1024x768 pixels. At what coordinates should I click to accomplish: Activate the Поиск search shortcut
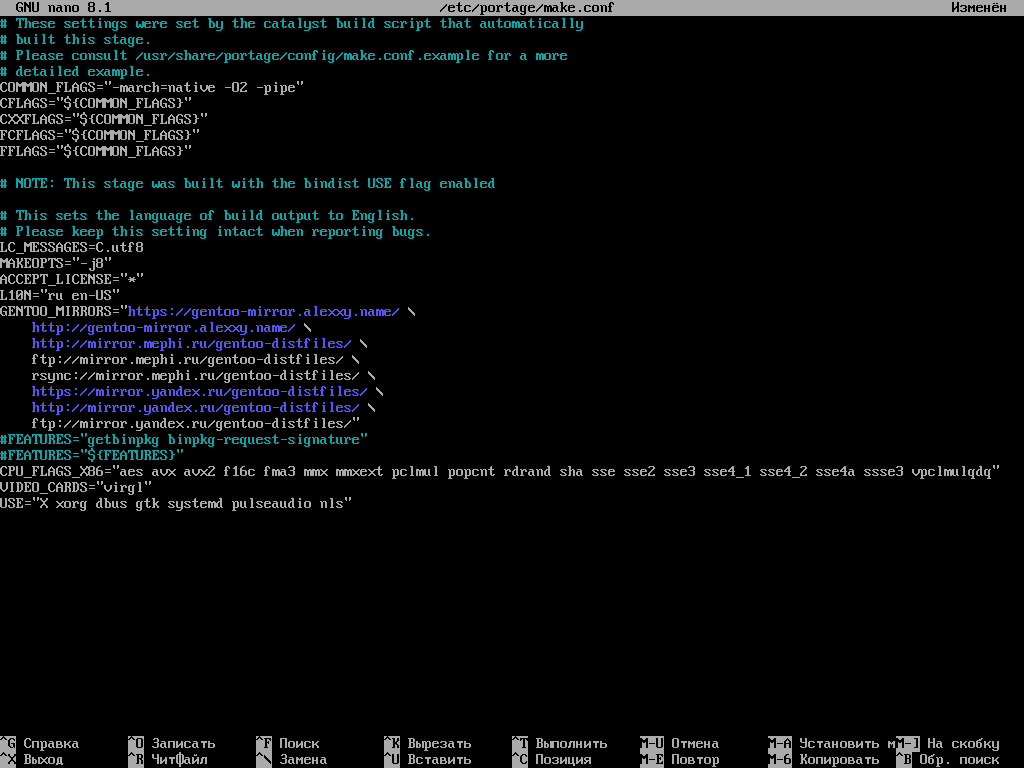click(x=288, y=743)
